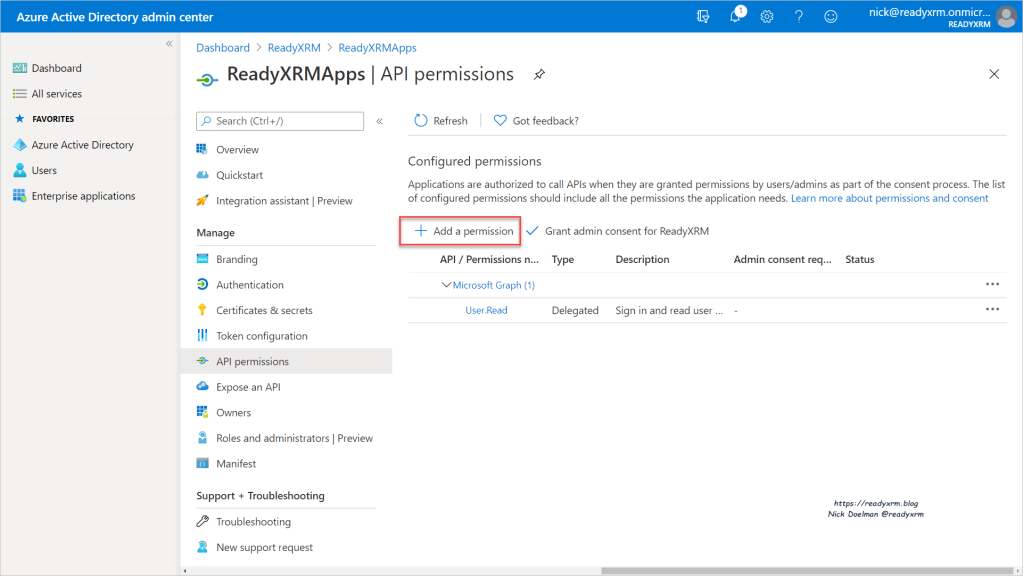
Task: Open the notifications bell icon
Action: pyautogui.click(x=735, y=17)
